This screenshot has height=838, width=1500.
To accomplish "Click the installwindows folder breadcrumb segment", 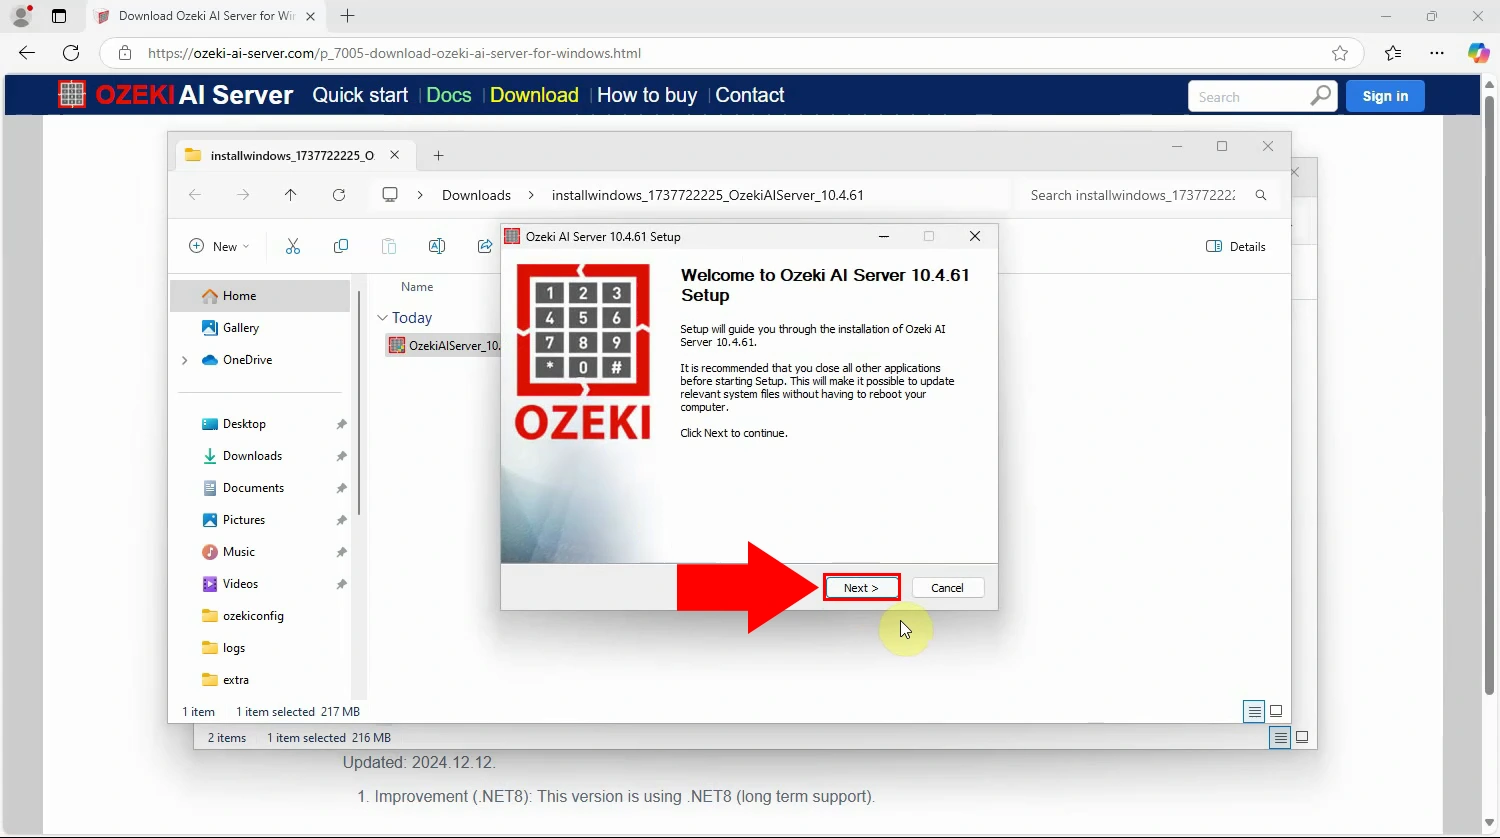I will point(708,195).
